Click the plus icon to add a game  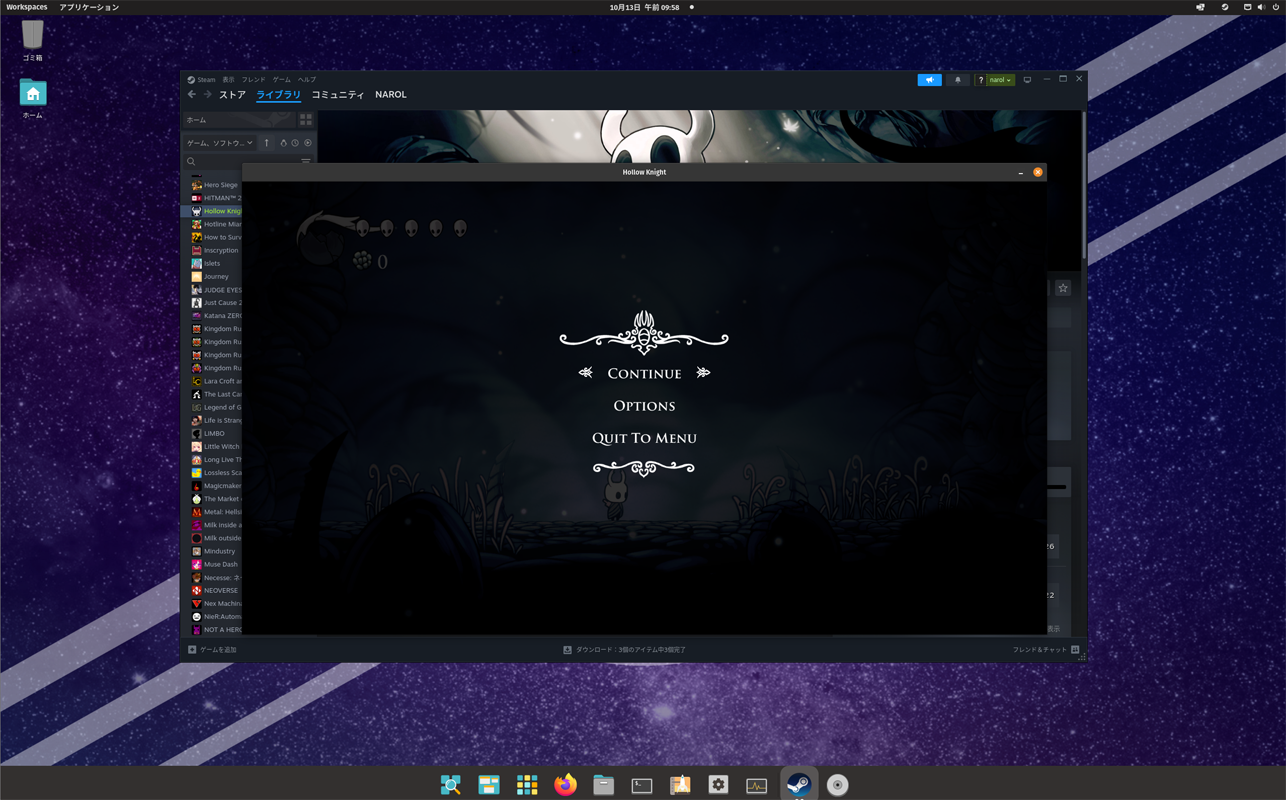coord(192,650)
